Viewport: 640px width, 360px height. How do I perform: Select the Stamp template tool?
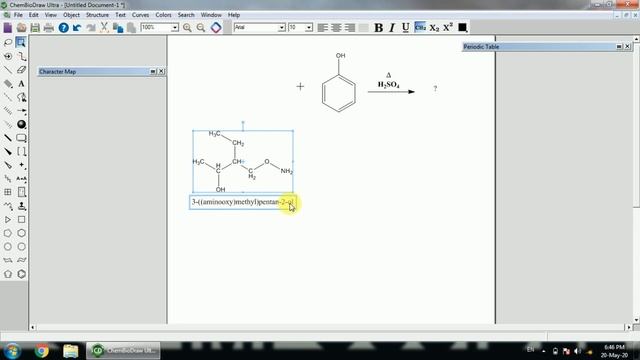pos(22,206)
